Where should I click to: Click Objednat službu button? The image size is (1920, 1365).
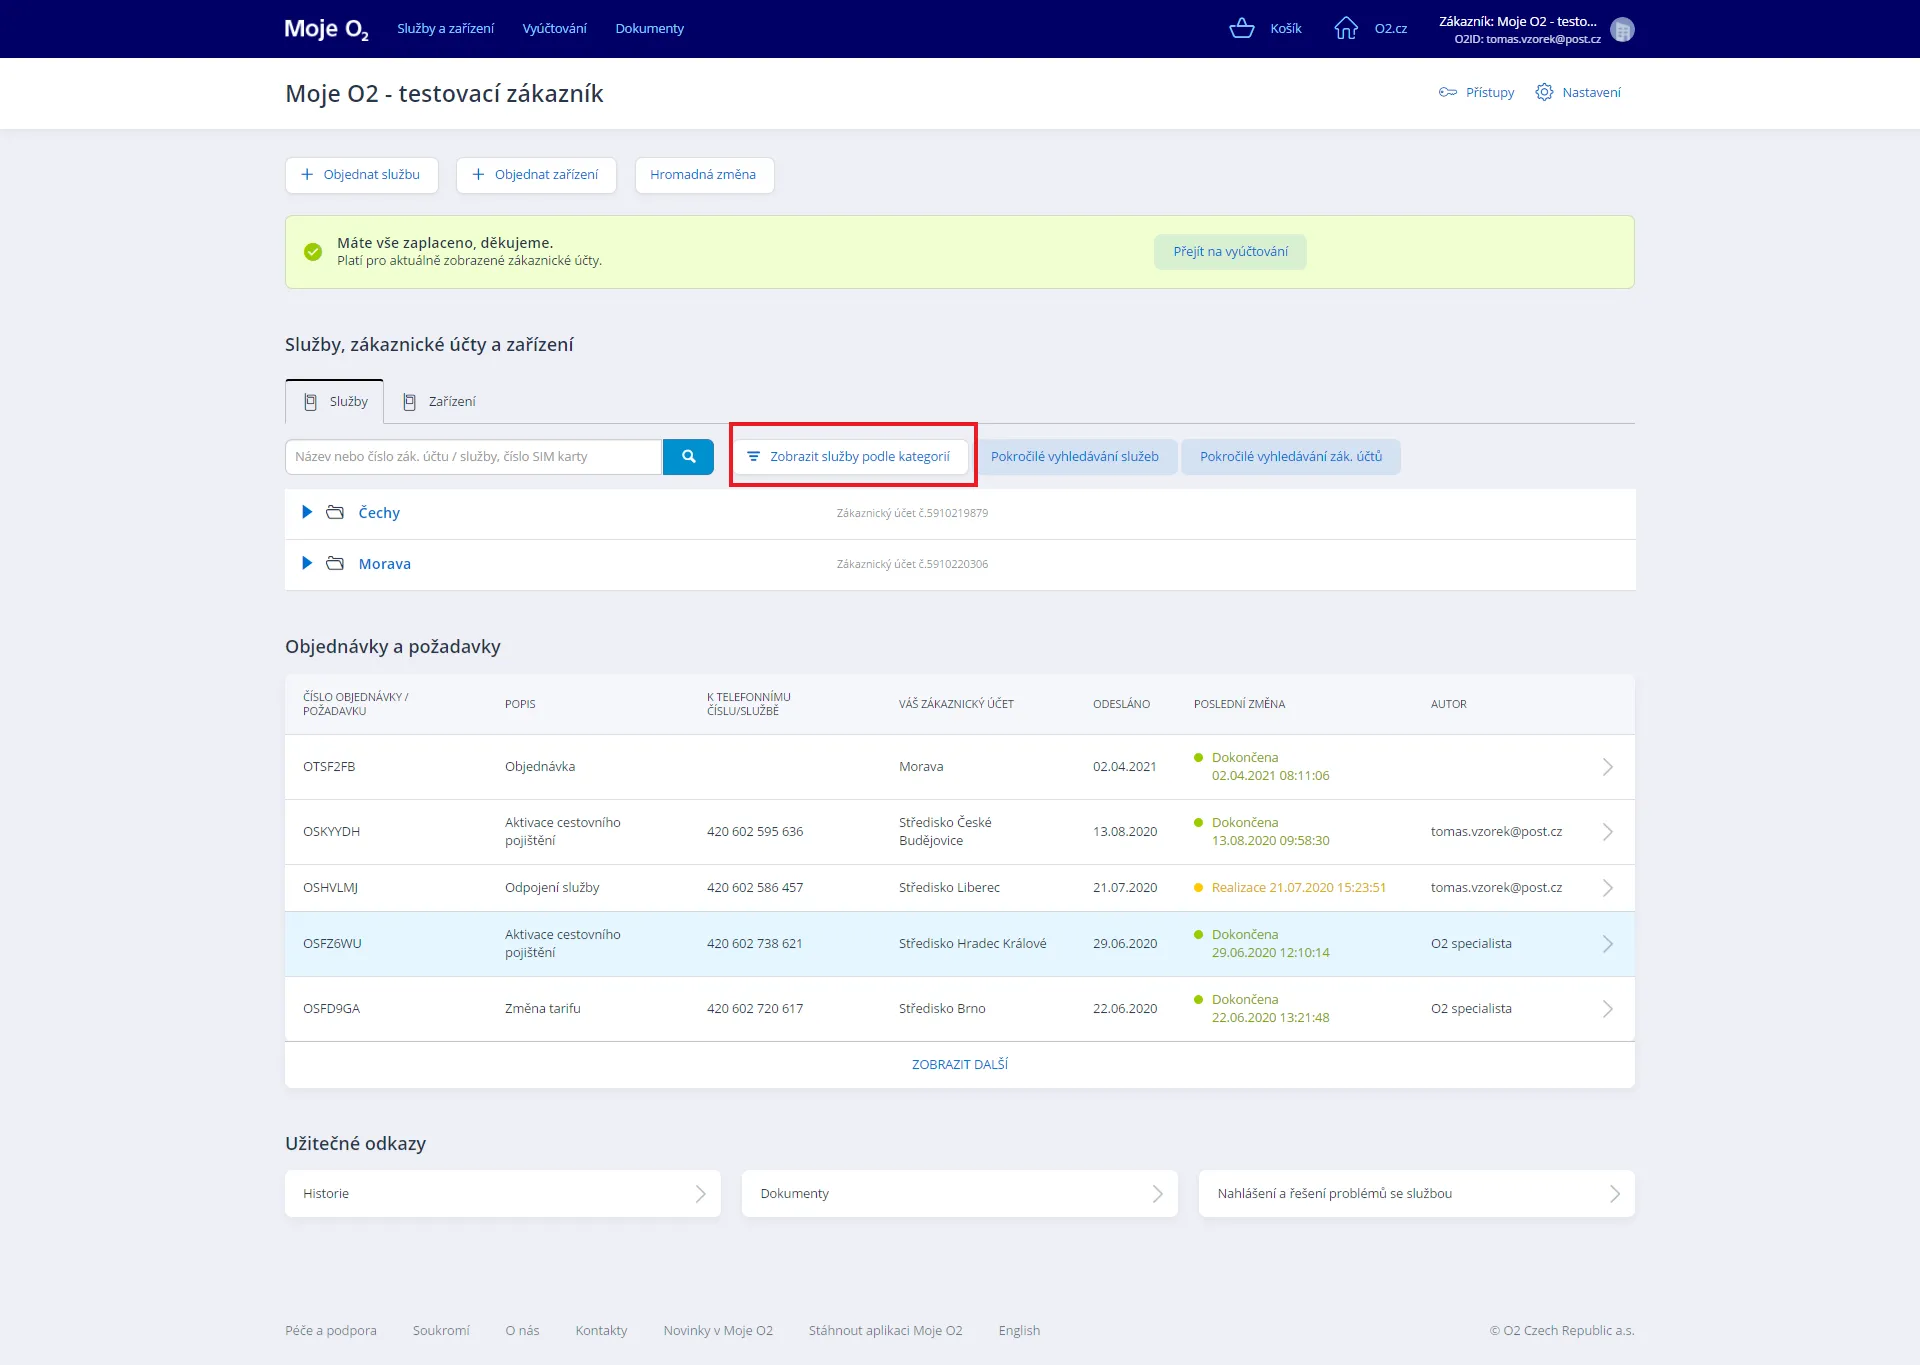pyautogui.click(x=361, y=174)
